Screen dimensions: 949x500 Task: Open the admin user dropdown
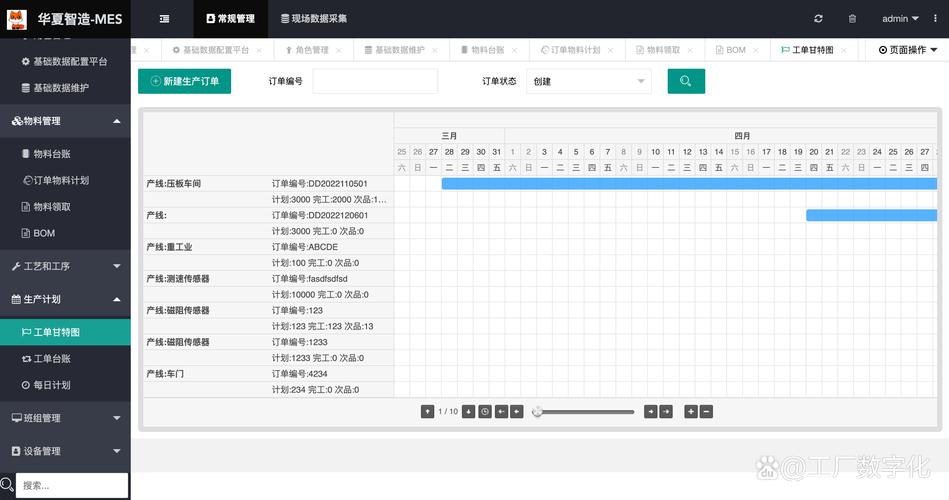tap(900, 19)
